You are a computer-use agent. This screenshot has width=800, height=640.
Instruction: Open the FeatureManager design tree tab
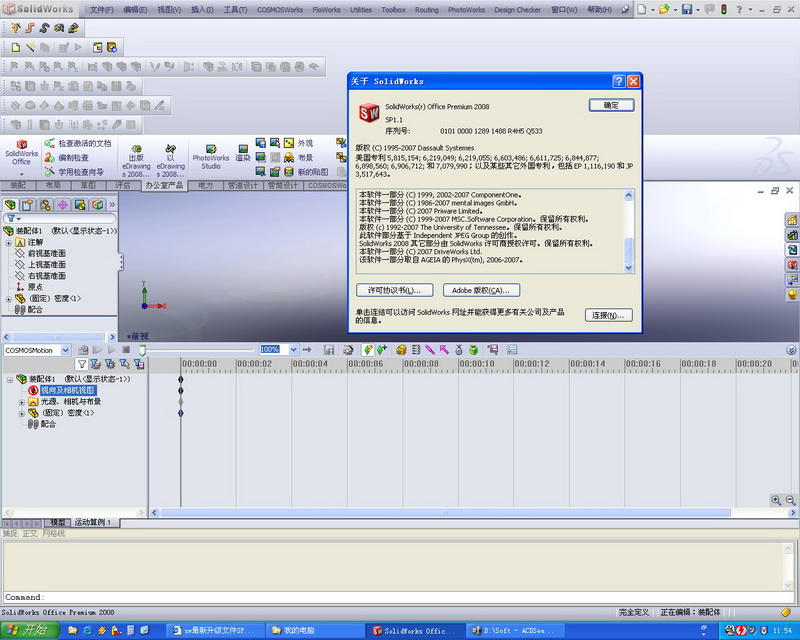tap(10, 205)
